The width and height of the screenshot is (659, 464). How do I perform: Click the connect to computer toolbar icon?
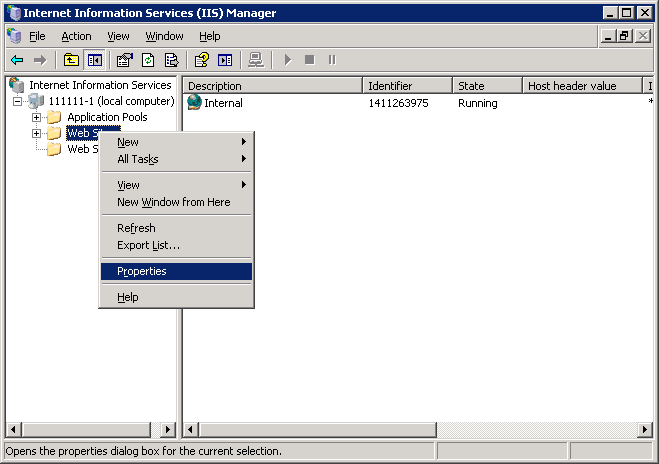tap(256, 60)
